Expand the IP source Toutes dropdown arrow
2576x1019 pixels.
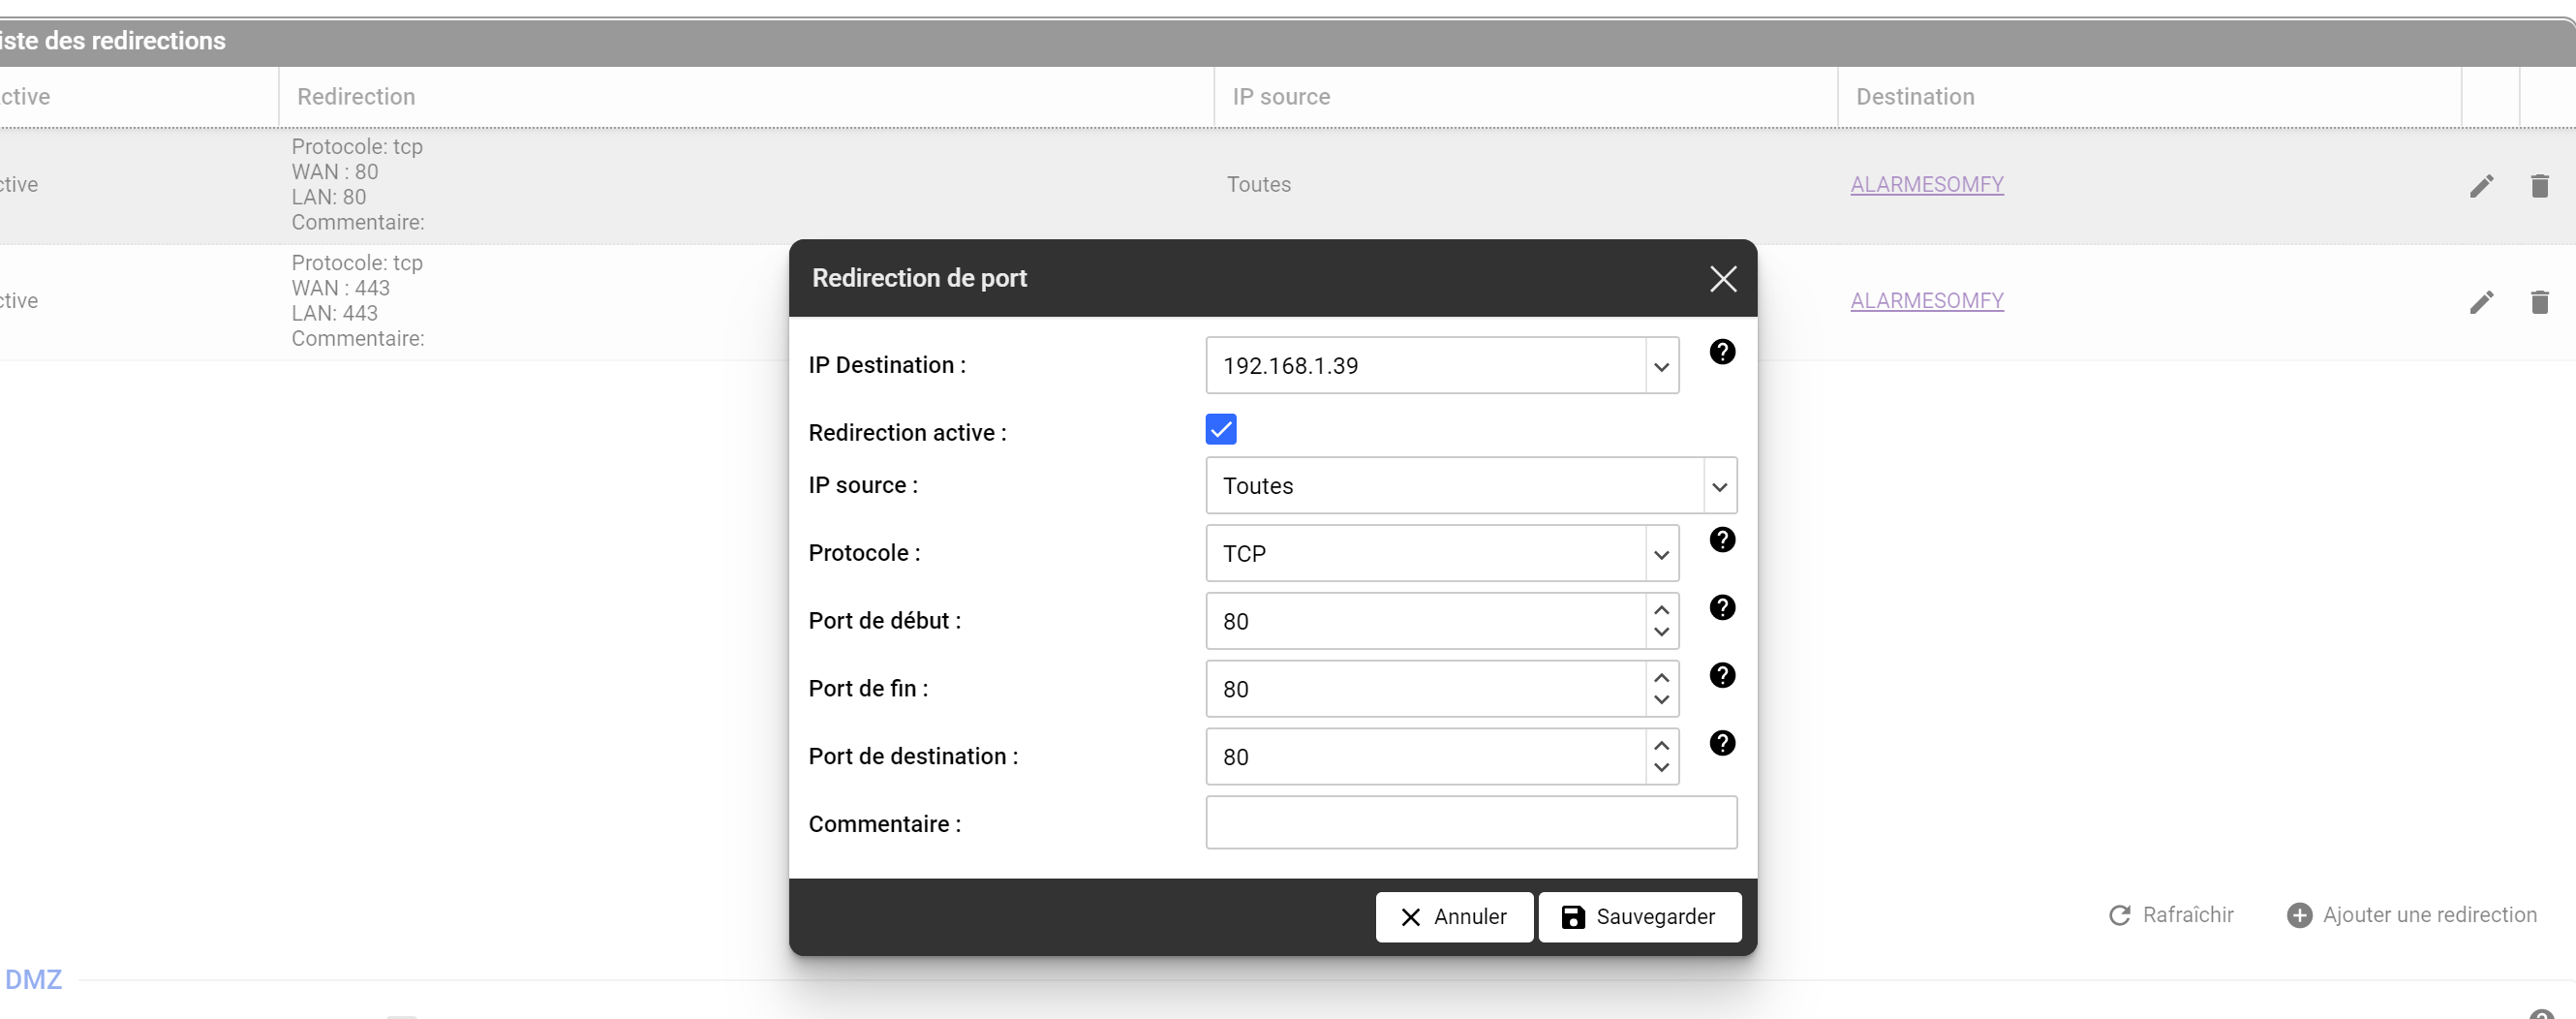(x=1719, y=487)
